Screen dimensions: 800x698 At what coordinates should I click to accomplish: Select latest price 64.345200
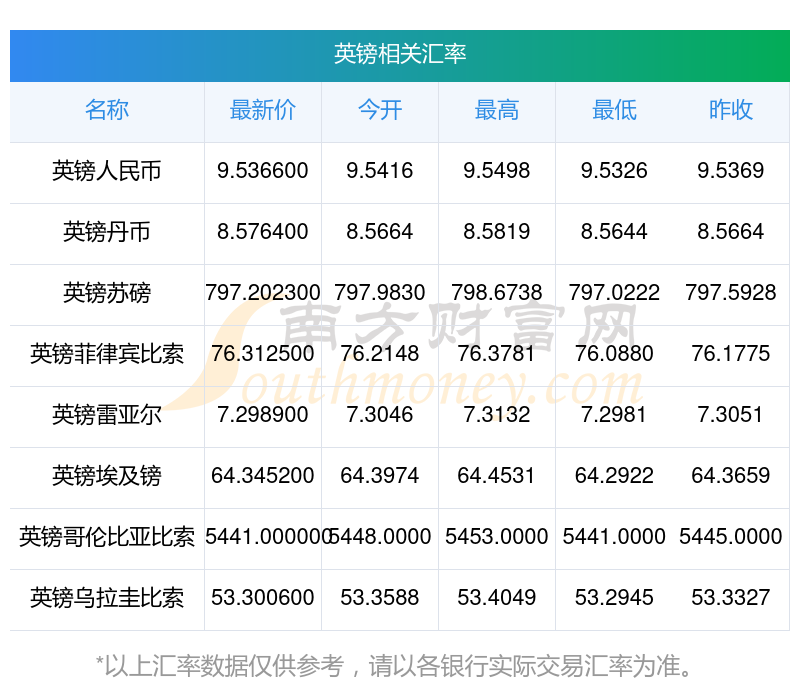coord(263,476)
